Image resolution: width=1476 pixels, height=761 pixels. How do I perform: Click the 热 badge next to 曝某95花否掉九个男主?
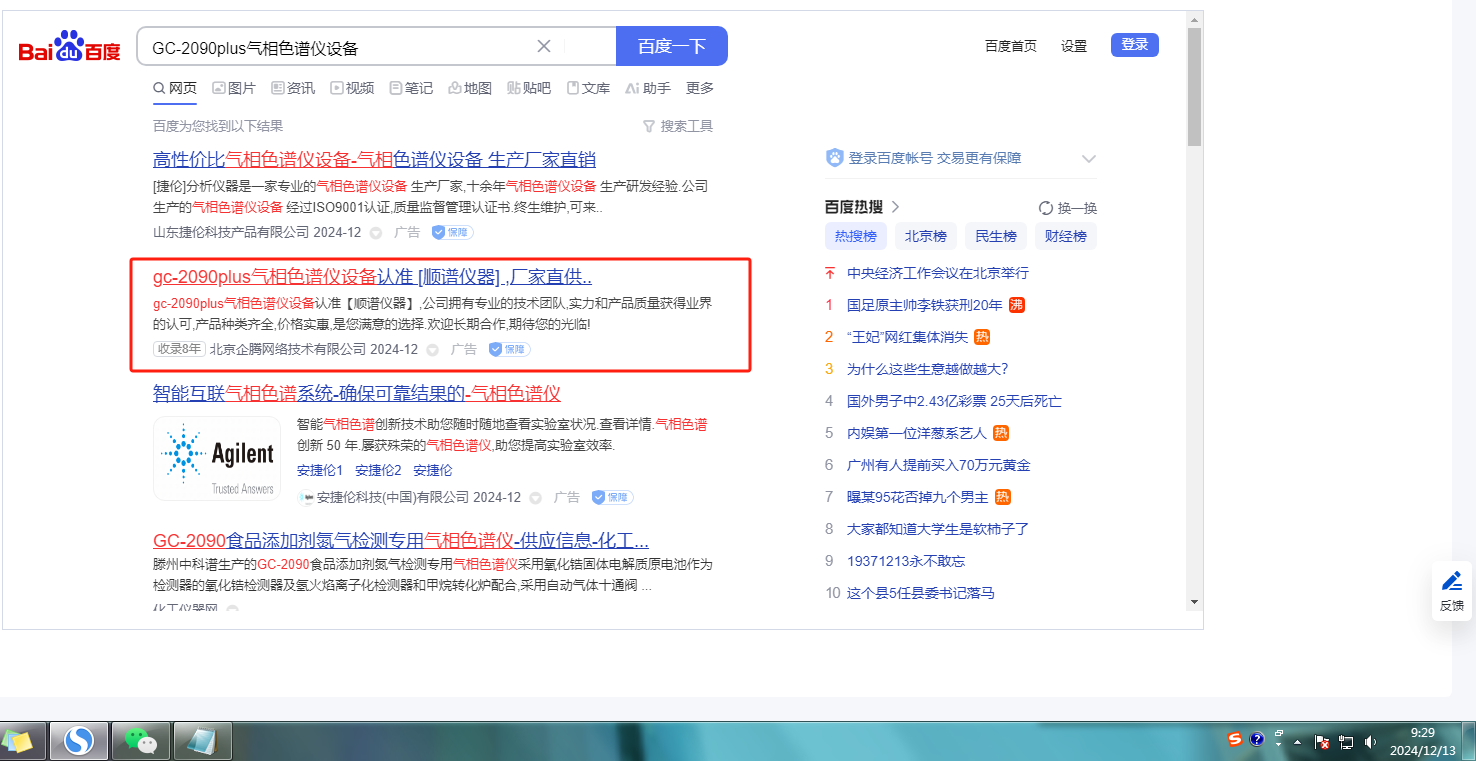(1003, 497)
